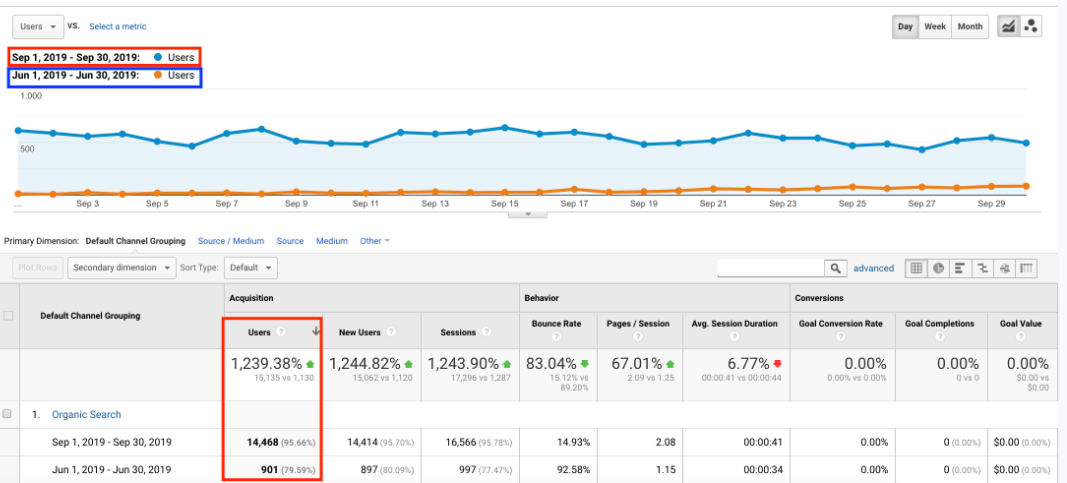Open the Sort Type Default dropdown
Screen dimensions: 1067x483
(250, 268)
